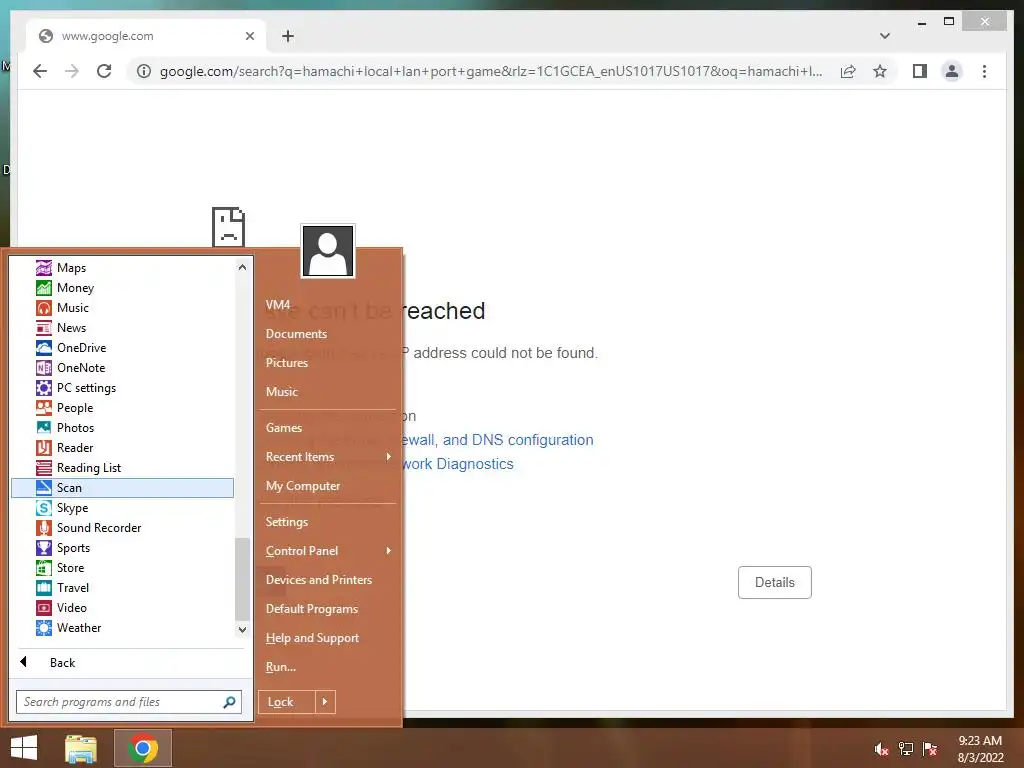View site information icon in address bar
The width and height of the screenshot is (1024, 768).
tap(144, 71)
